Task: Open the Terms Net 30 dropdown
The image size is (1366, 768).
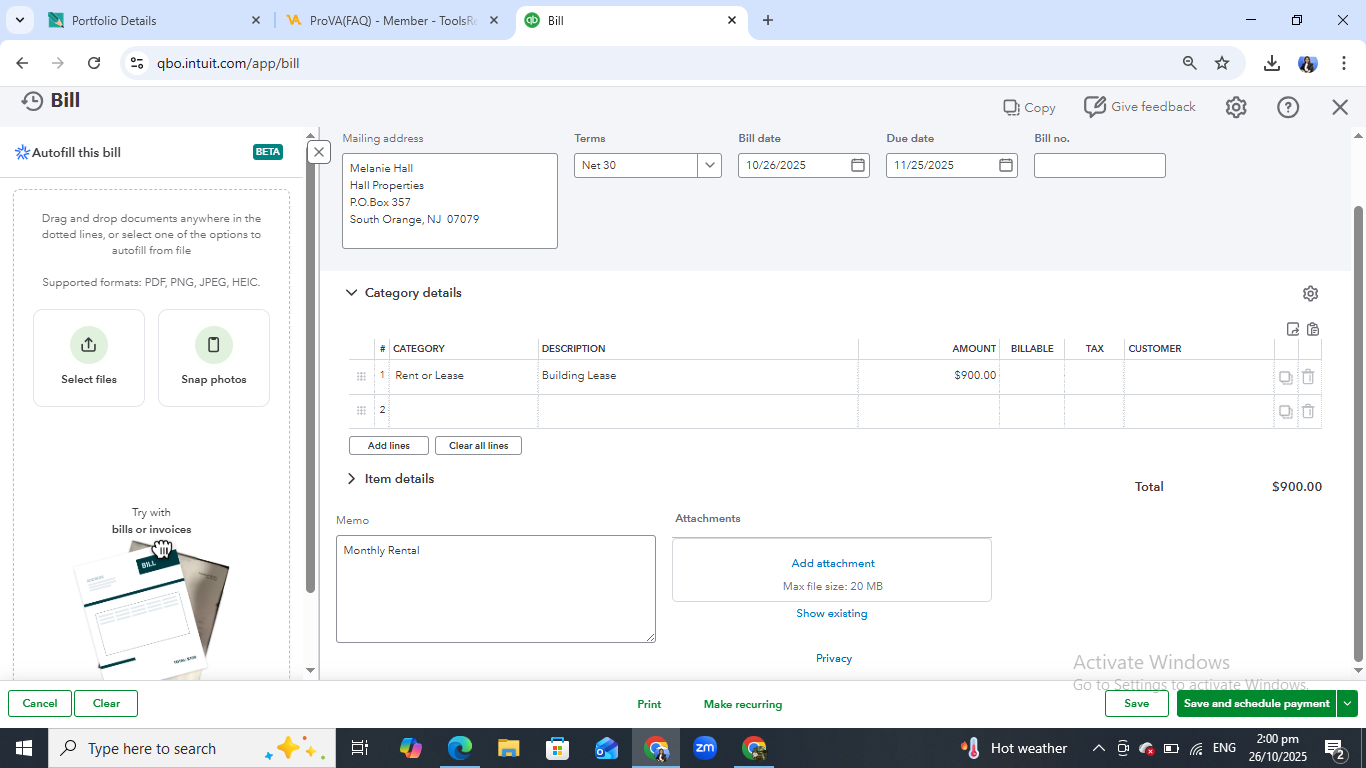Action: [x=710, y=165]
